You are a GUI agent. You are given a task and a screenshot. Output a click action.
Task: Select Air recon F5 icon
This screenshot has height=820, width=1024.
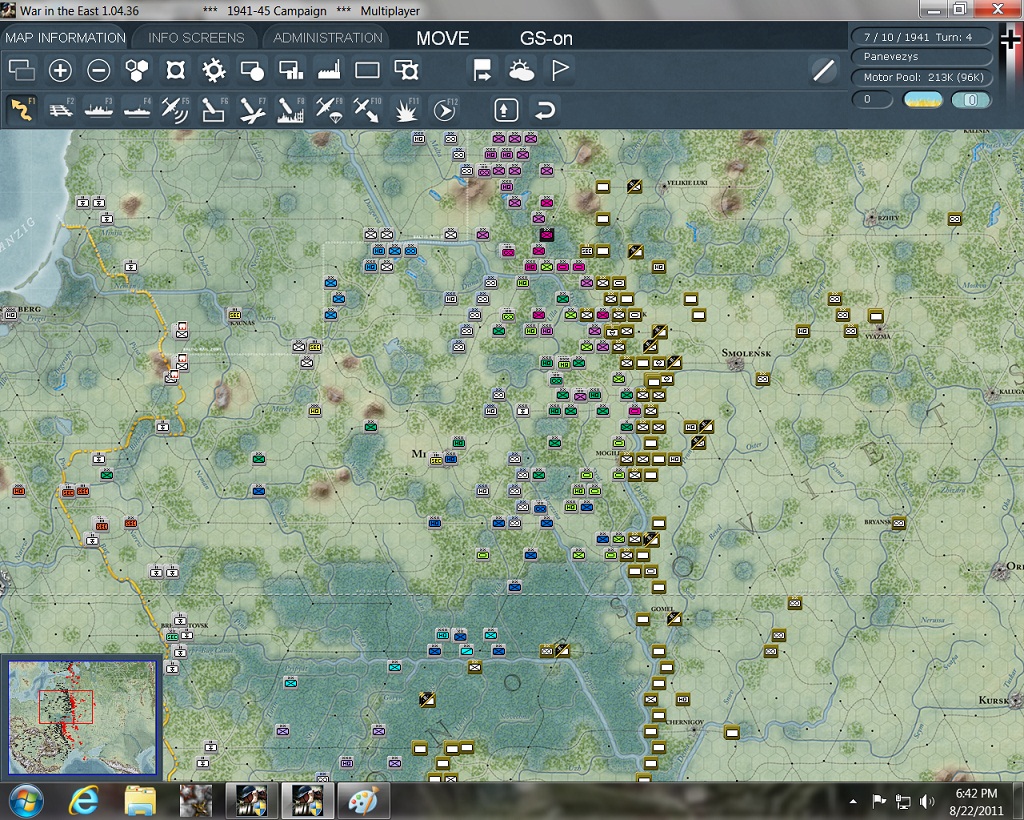tap(175, 109)
